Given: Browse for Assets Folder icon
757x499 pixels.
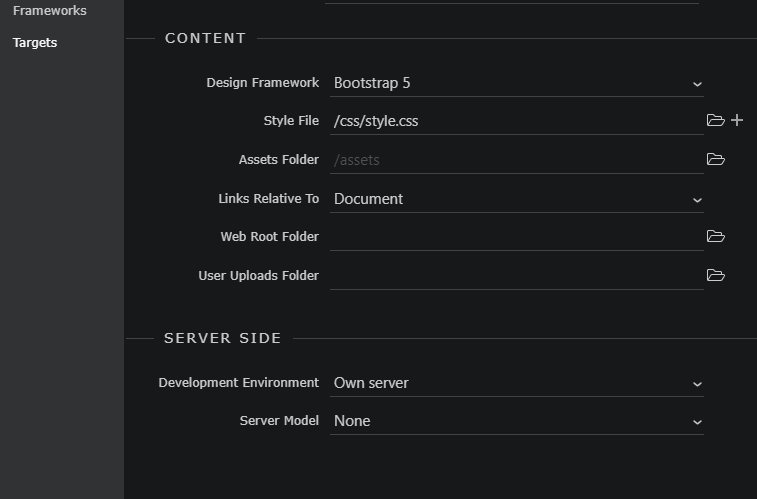Looking at the screenshot, I should pyautogui.click(x=715, y=159).
